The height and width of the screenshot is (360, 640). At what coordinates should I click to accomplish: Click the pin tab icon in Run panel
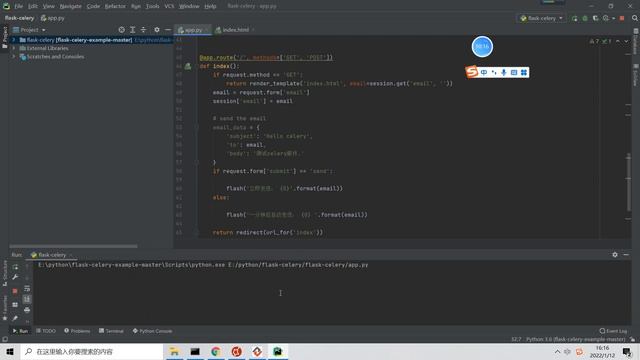point(15,318)
